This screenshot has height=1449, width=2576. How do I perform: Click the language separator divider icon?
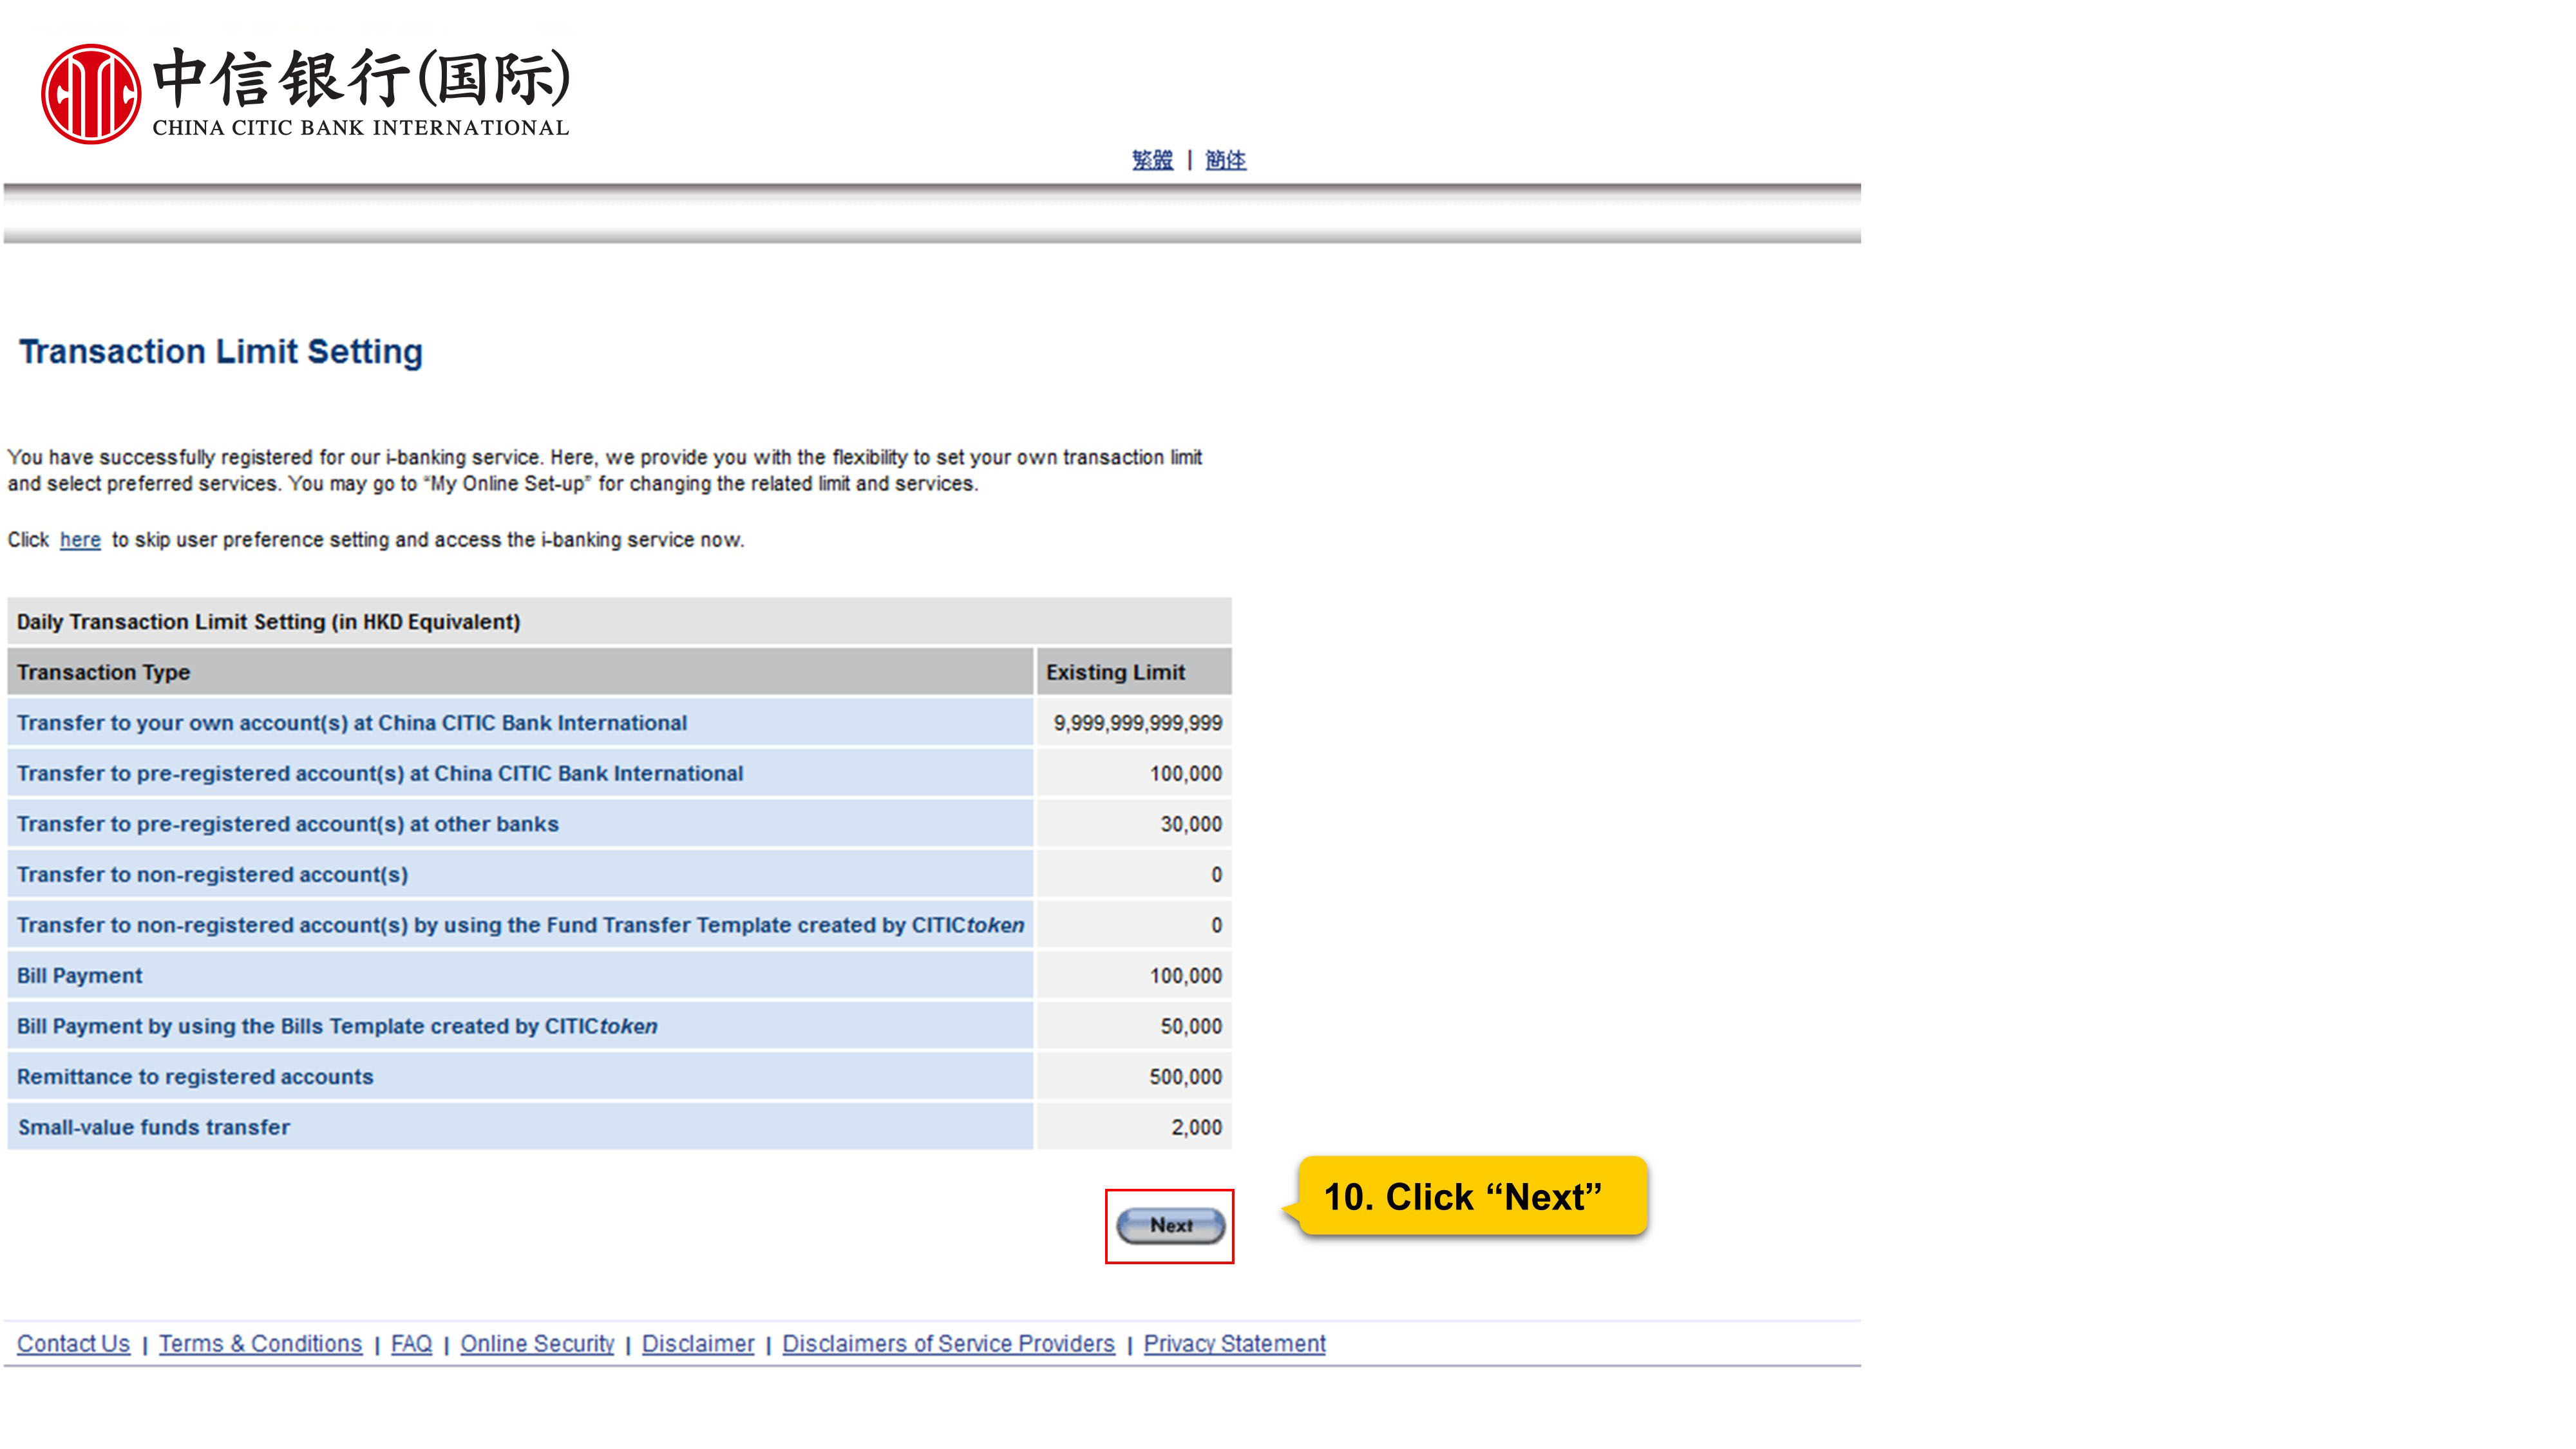click(1189, 159)
